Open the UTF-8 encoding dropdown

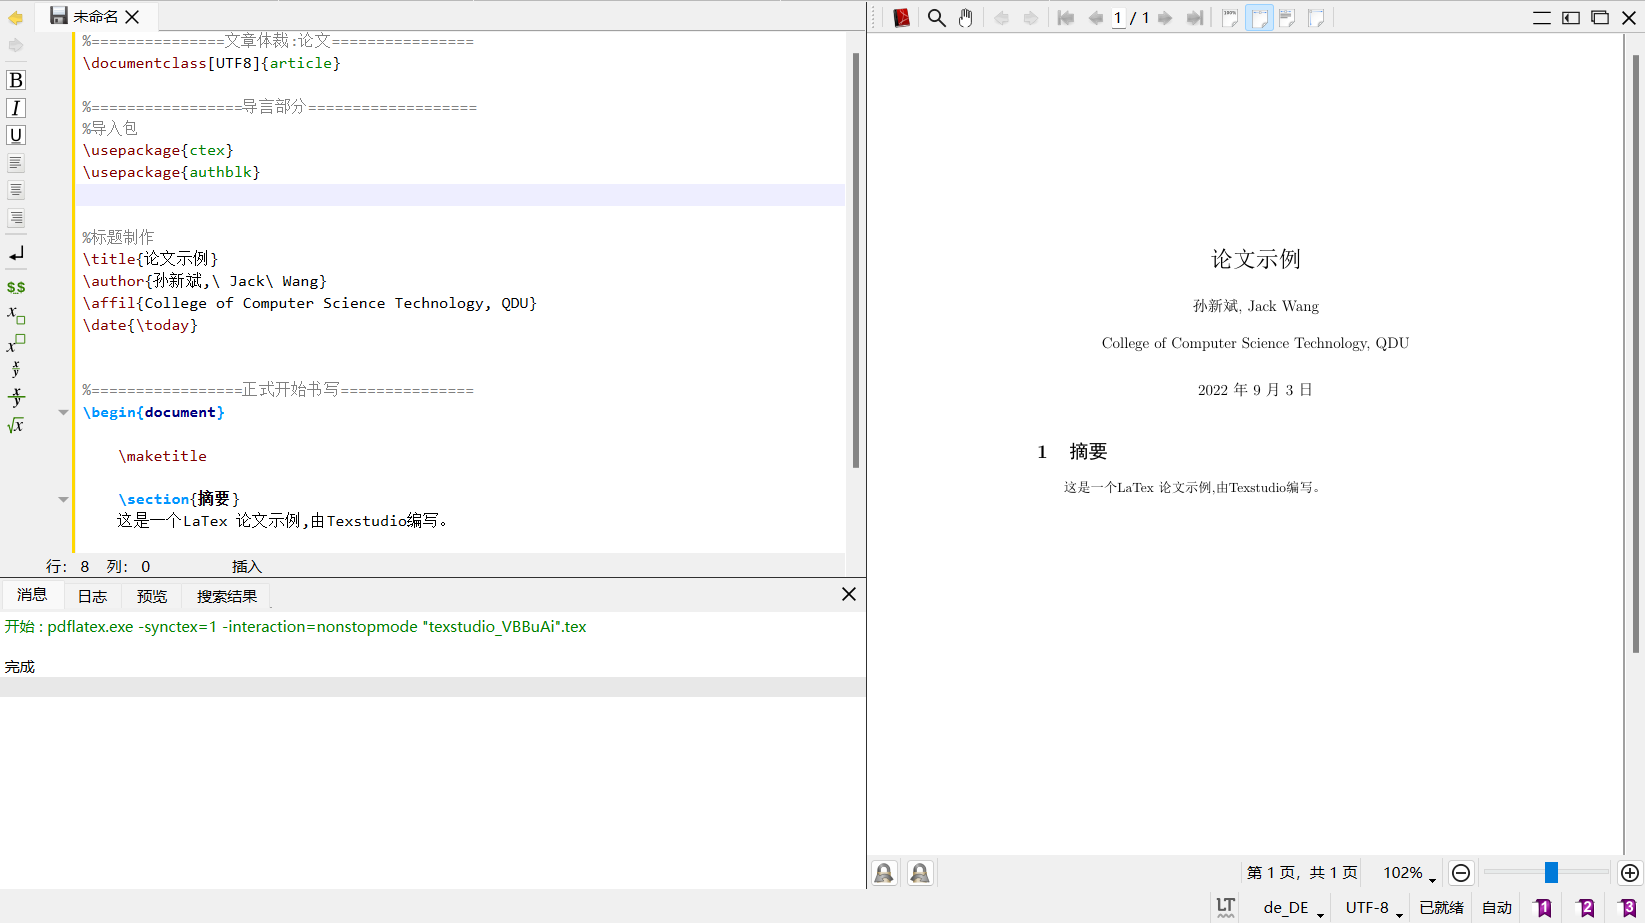(1374, 907)
